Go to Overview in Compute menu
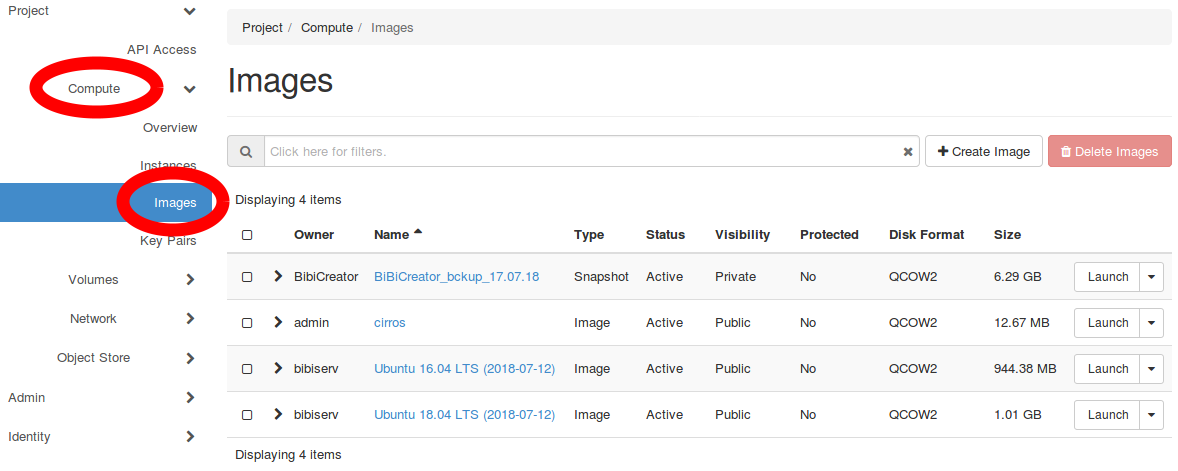 coord(170,128)
